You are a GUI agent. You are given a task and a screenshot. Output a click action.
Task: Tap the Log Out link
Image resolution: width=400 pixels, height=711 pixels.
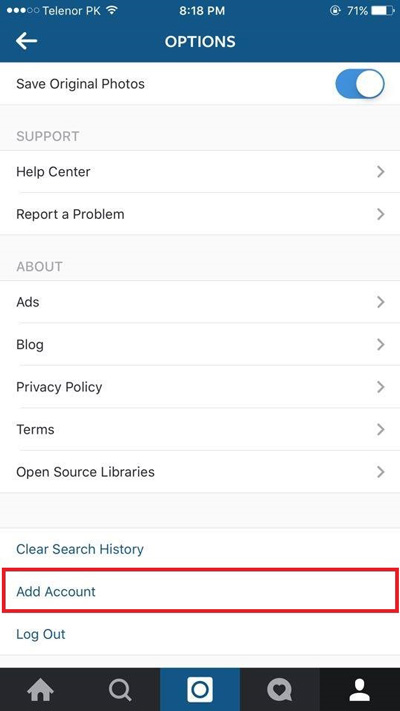coord(41,634)
